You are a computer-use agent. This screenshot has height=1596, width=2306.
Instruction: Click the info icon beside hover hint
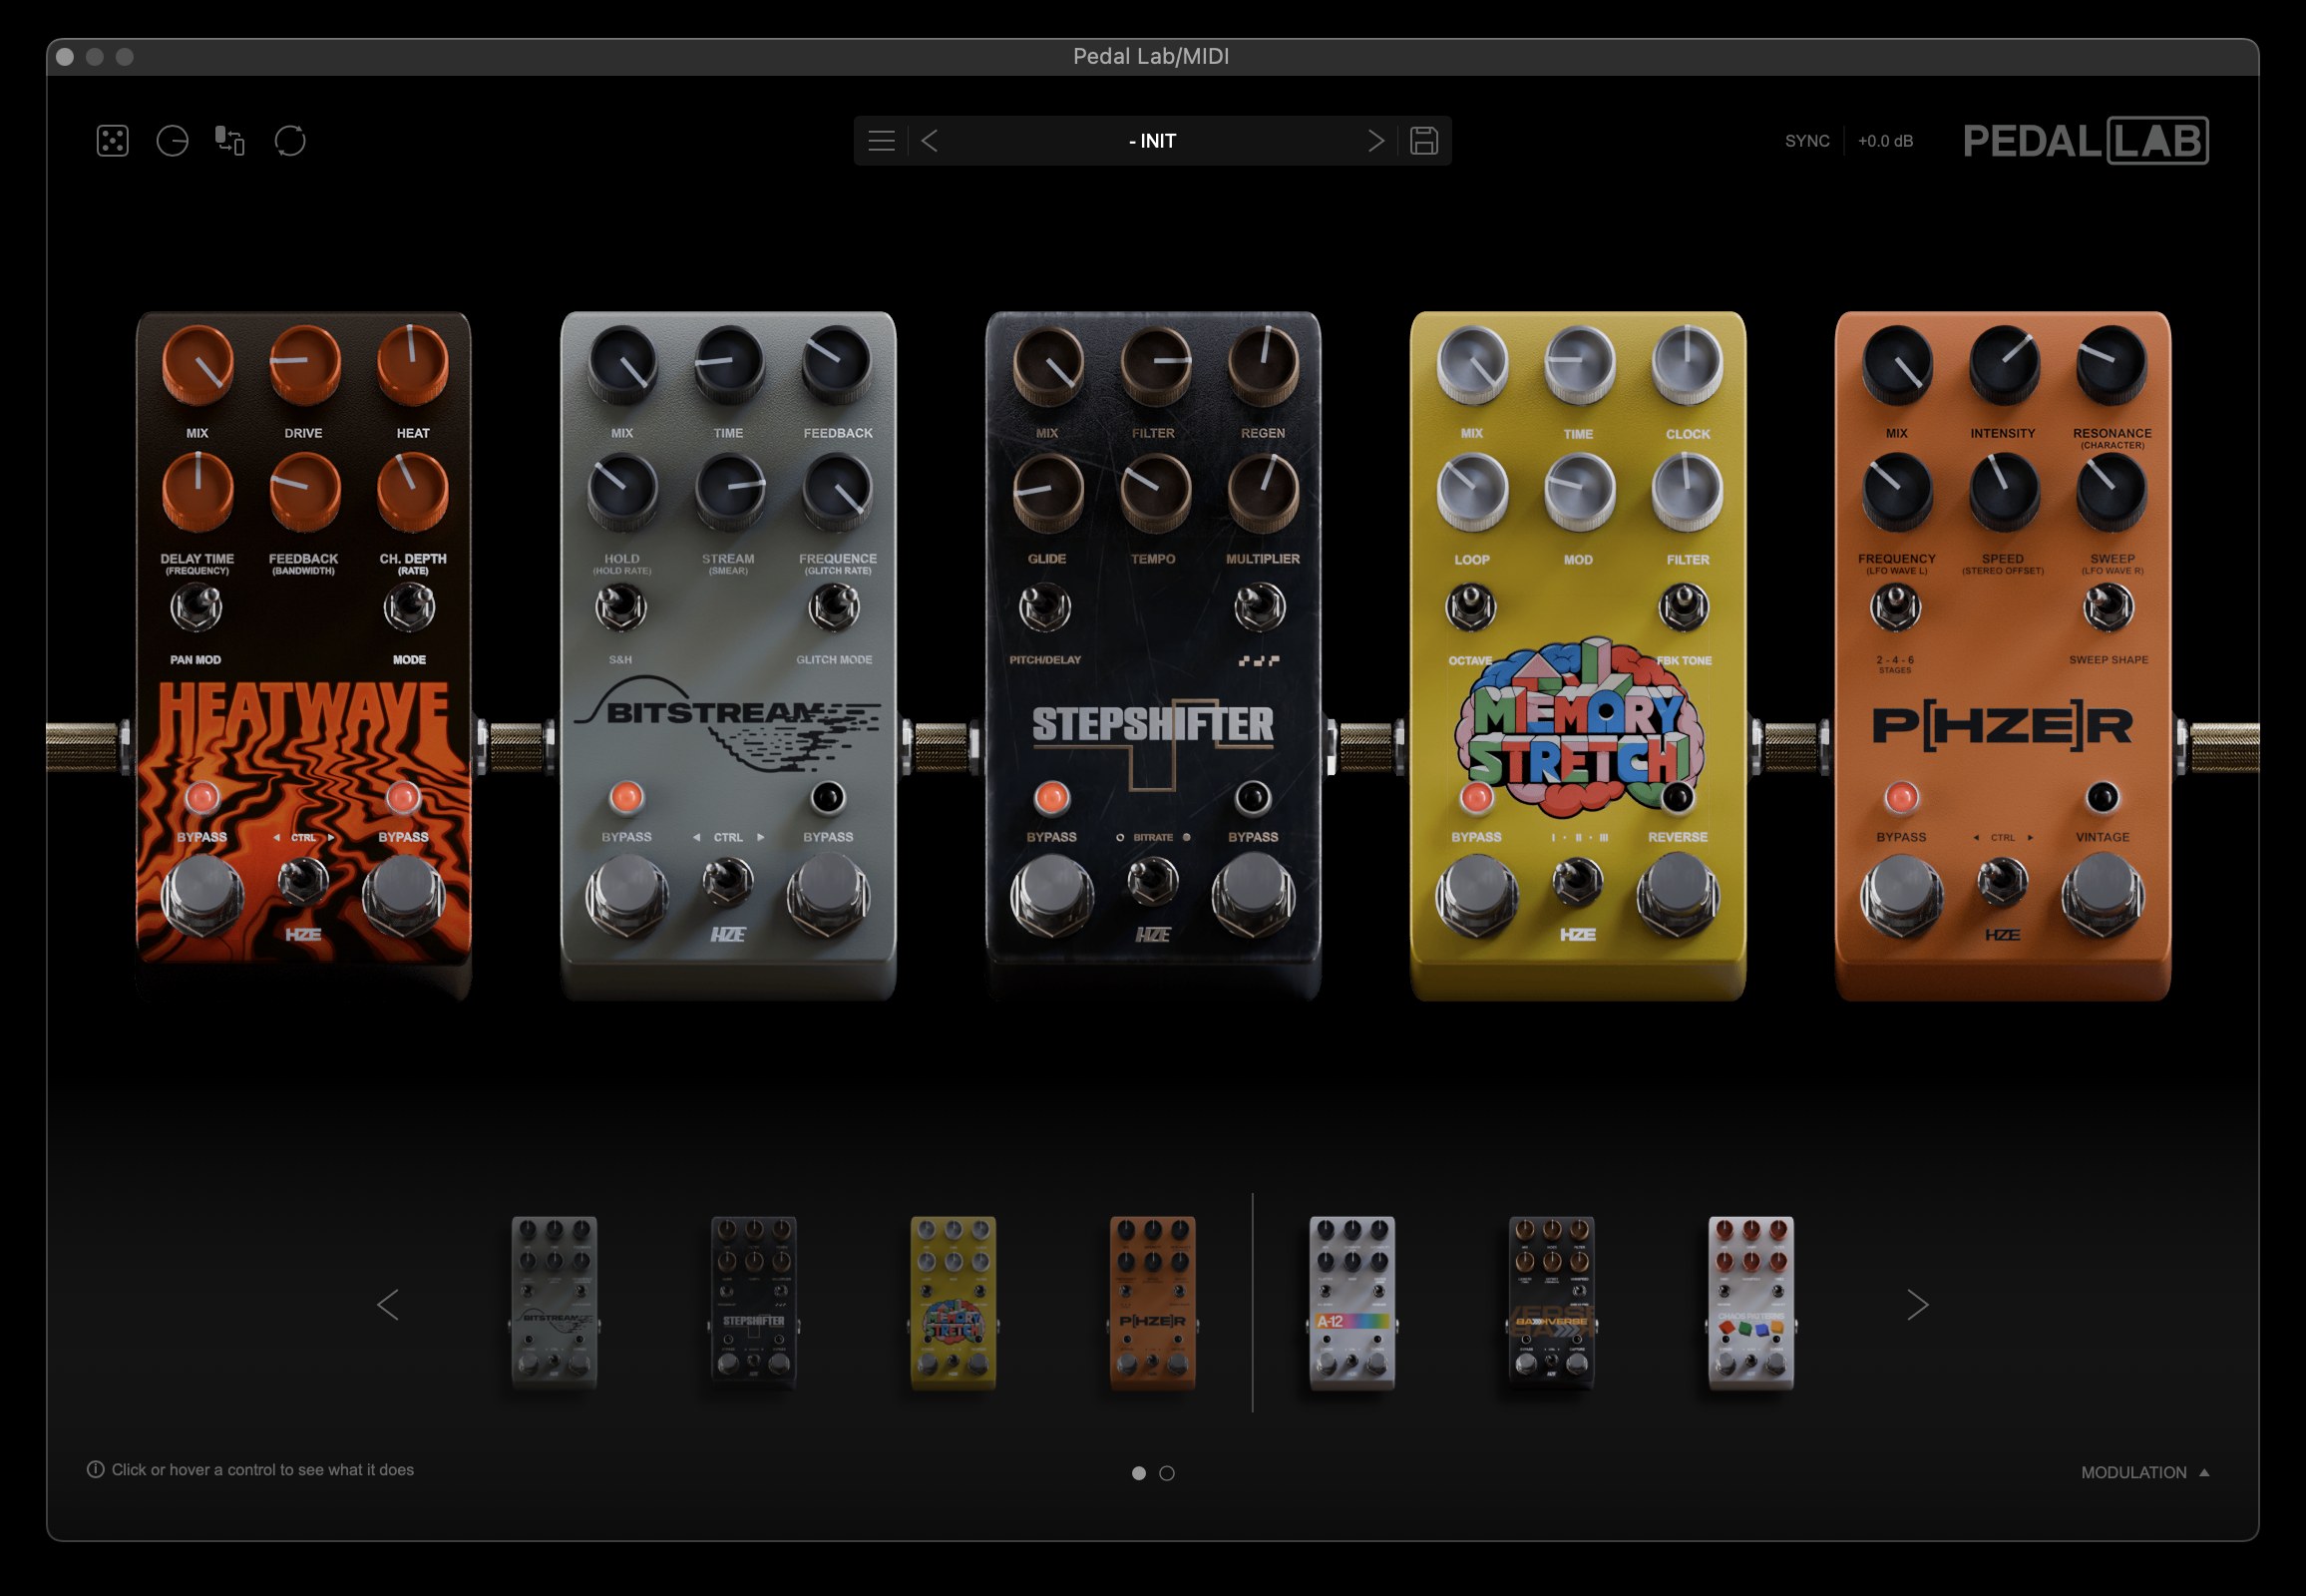(95, 1469)
